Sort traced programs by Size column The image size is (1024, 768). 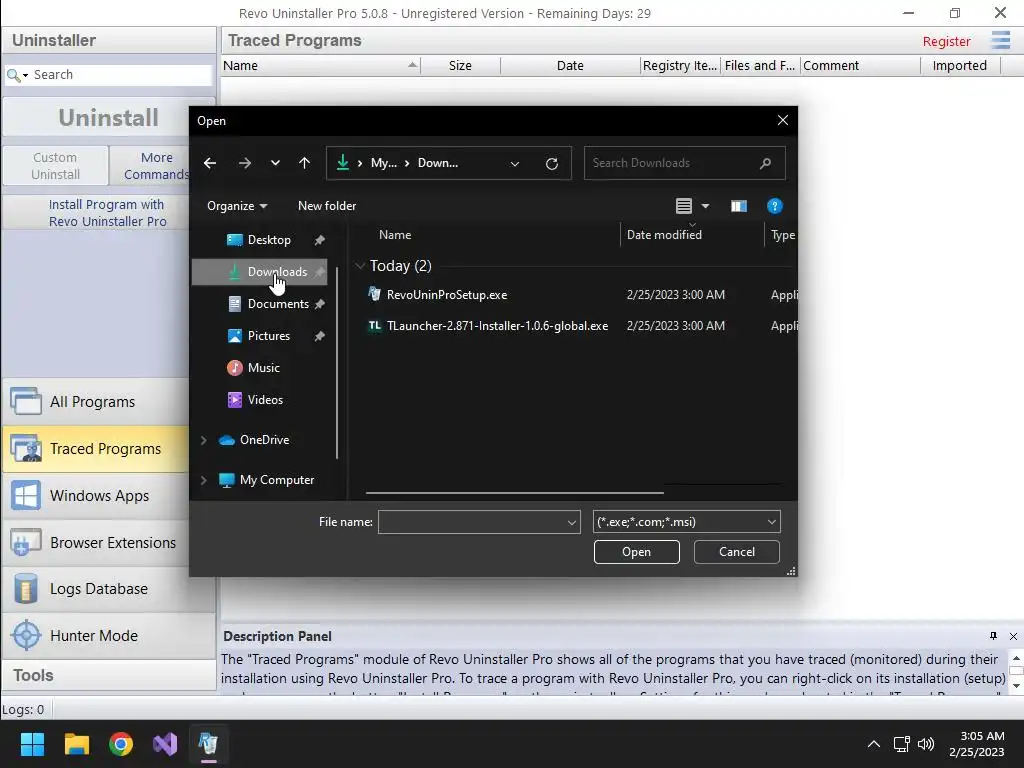click(x=460, y=65)
